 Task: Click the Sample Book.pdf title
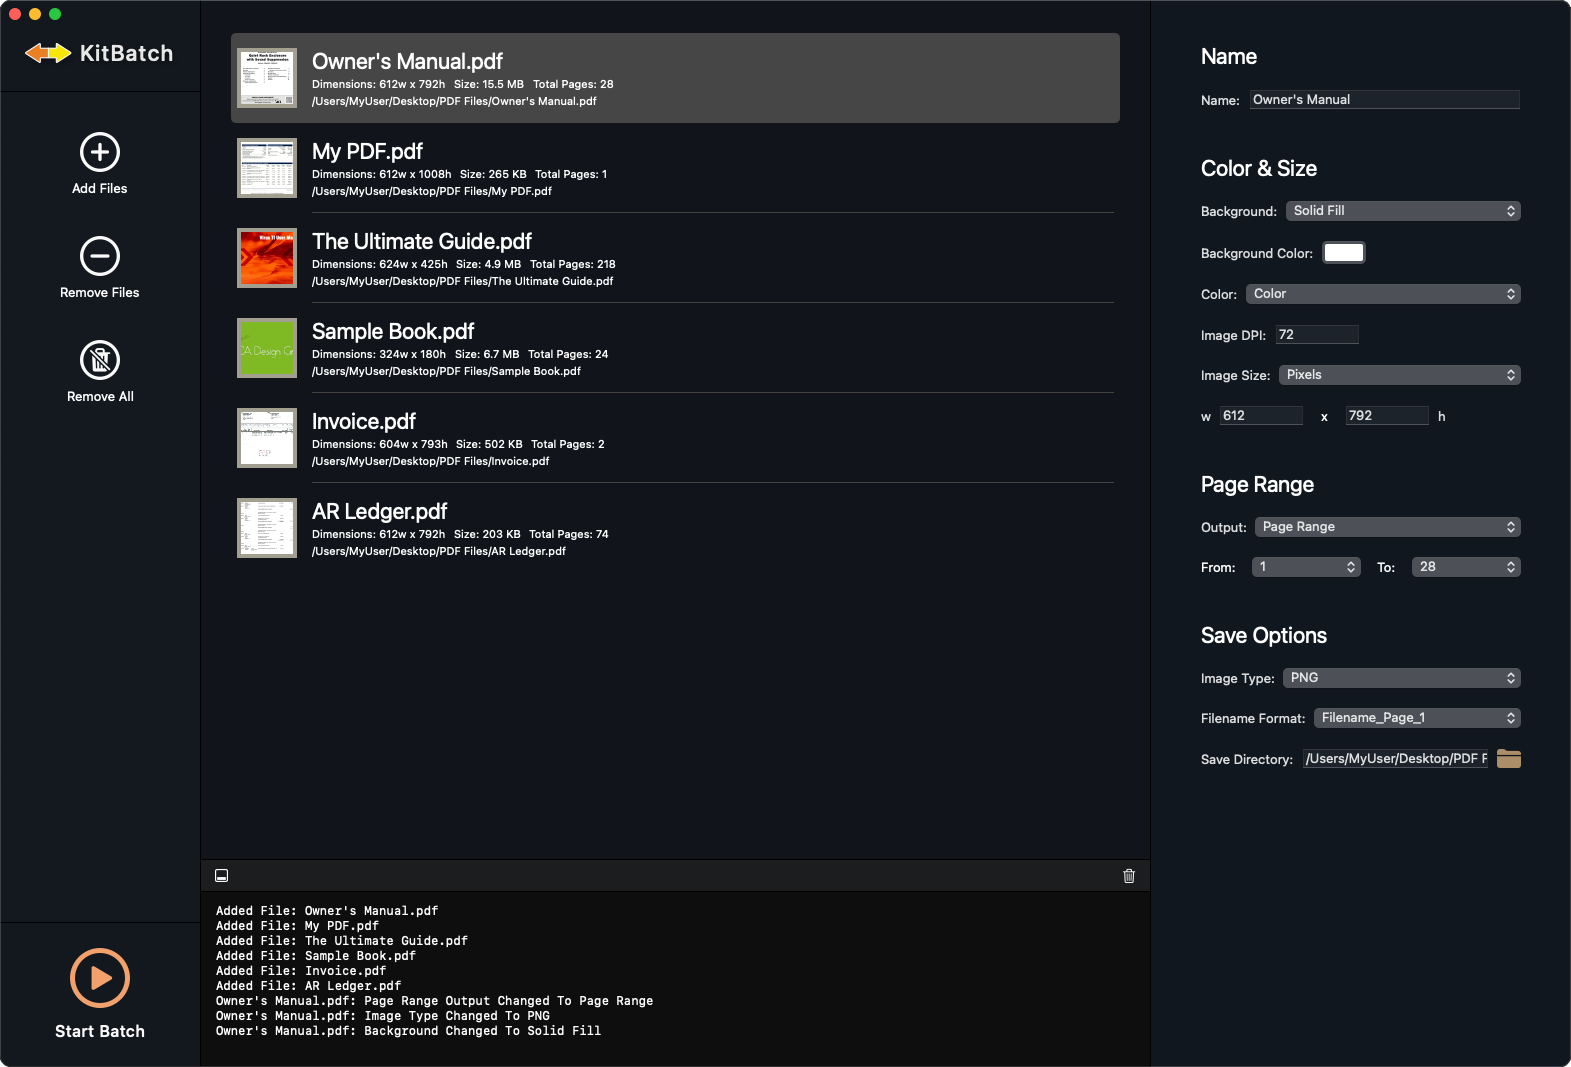[x=393, y=332]
